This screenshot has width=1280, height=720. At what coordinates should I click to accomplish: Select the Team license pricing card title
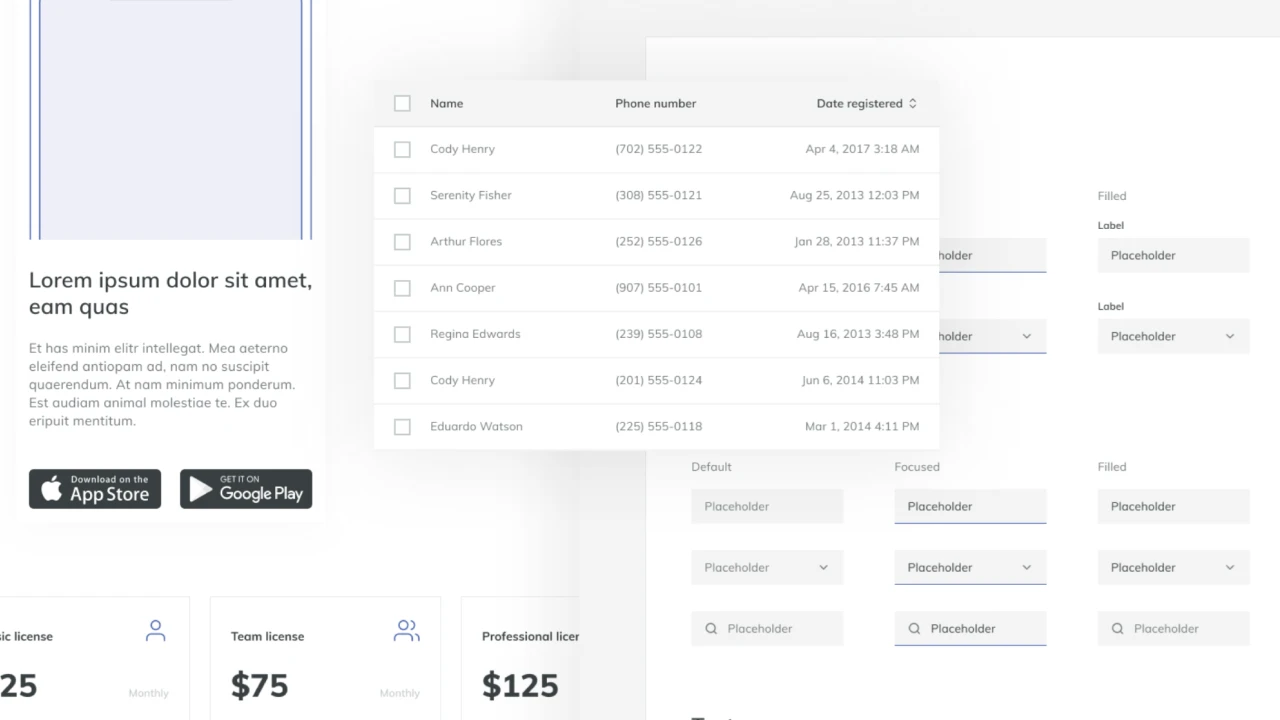coord(267,636)
